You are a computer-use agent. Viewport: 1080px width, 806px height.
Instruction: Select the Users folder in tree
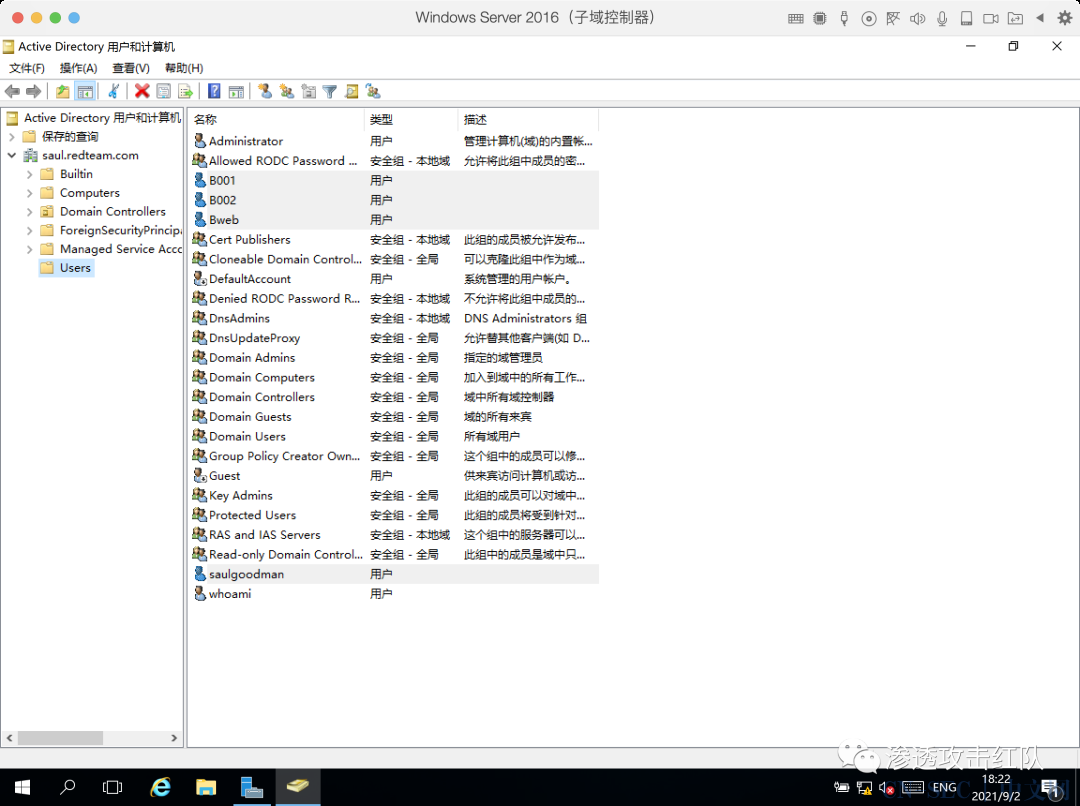click(66, 268)
